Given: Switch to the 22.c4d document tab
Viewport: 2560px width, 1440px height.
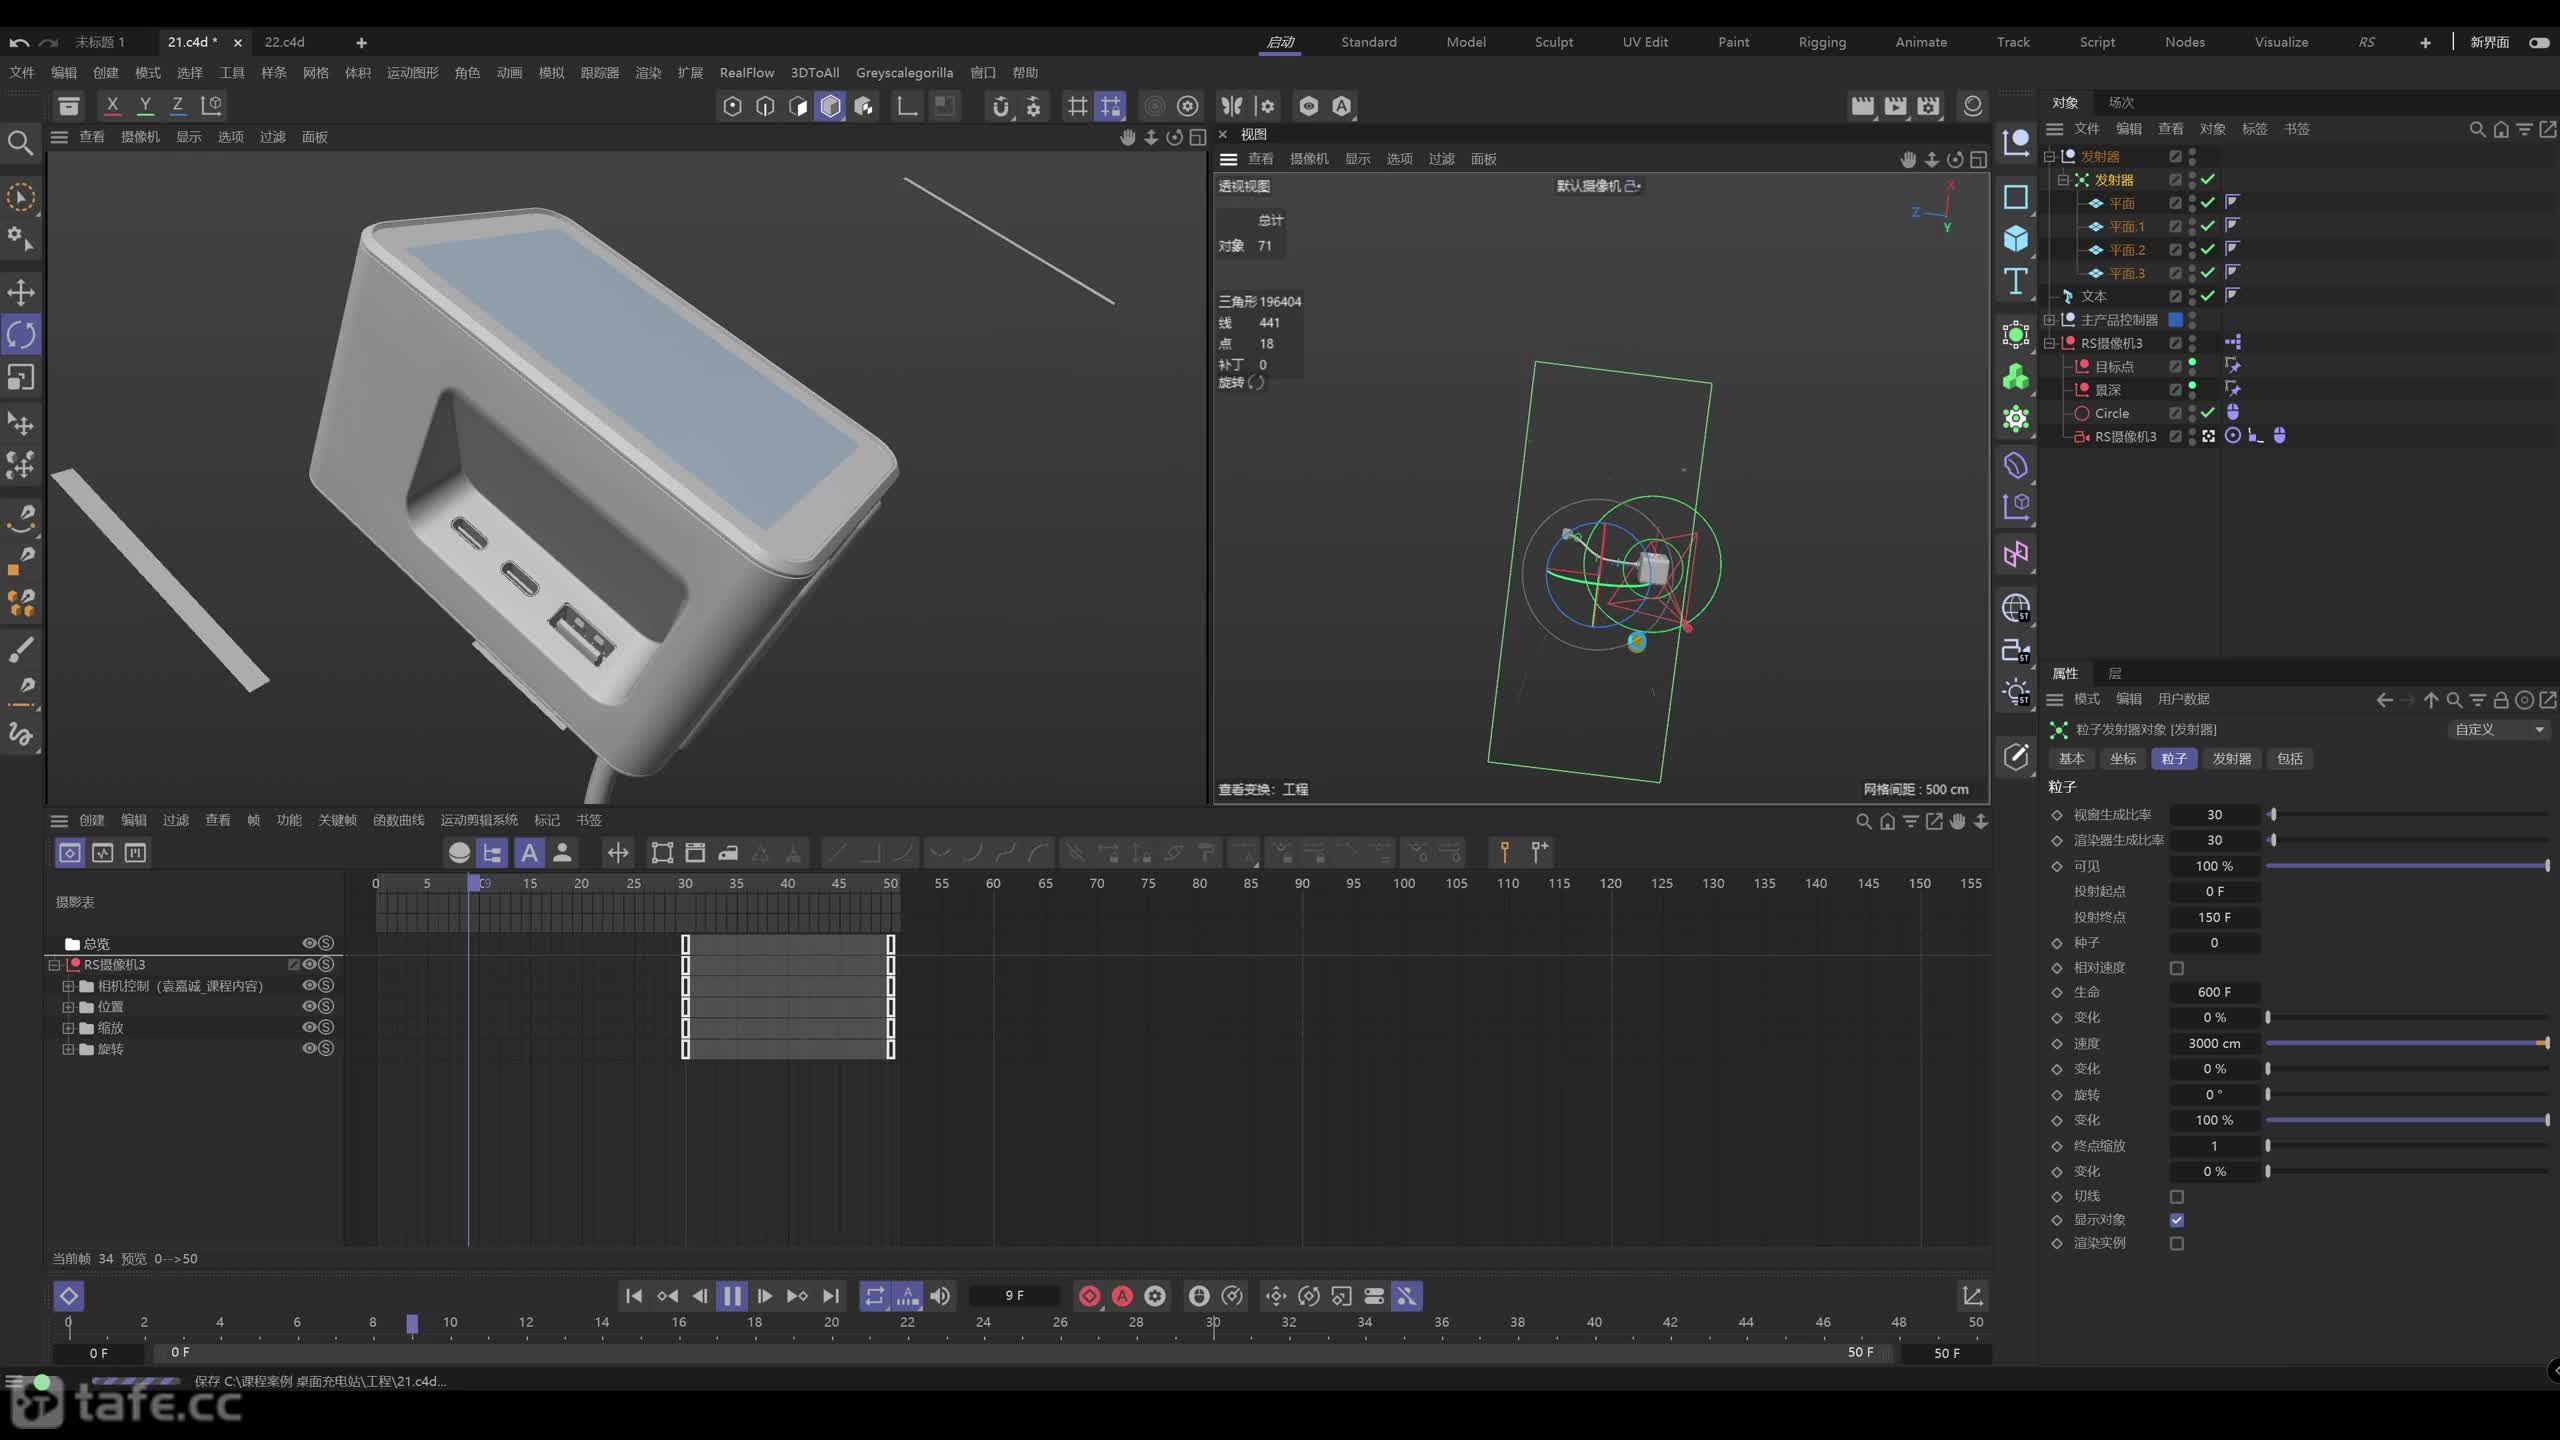Looking at the screenshot, I should (284, 42).
